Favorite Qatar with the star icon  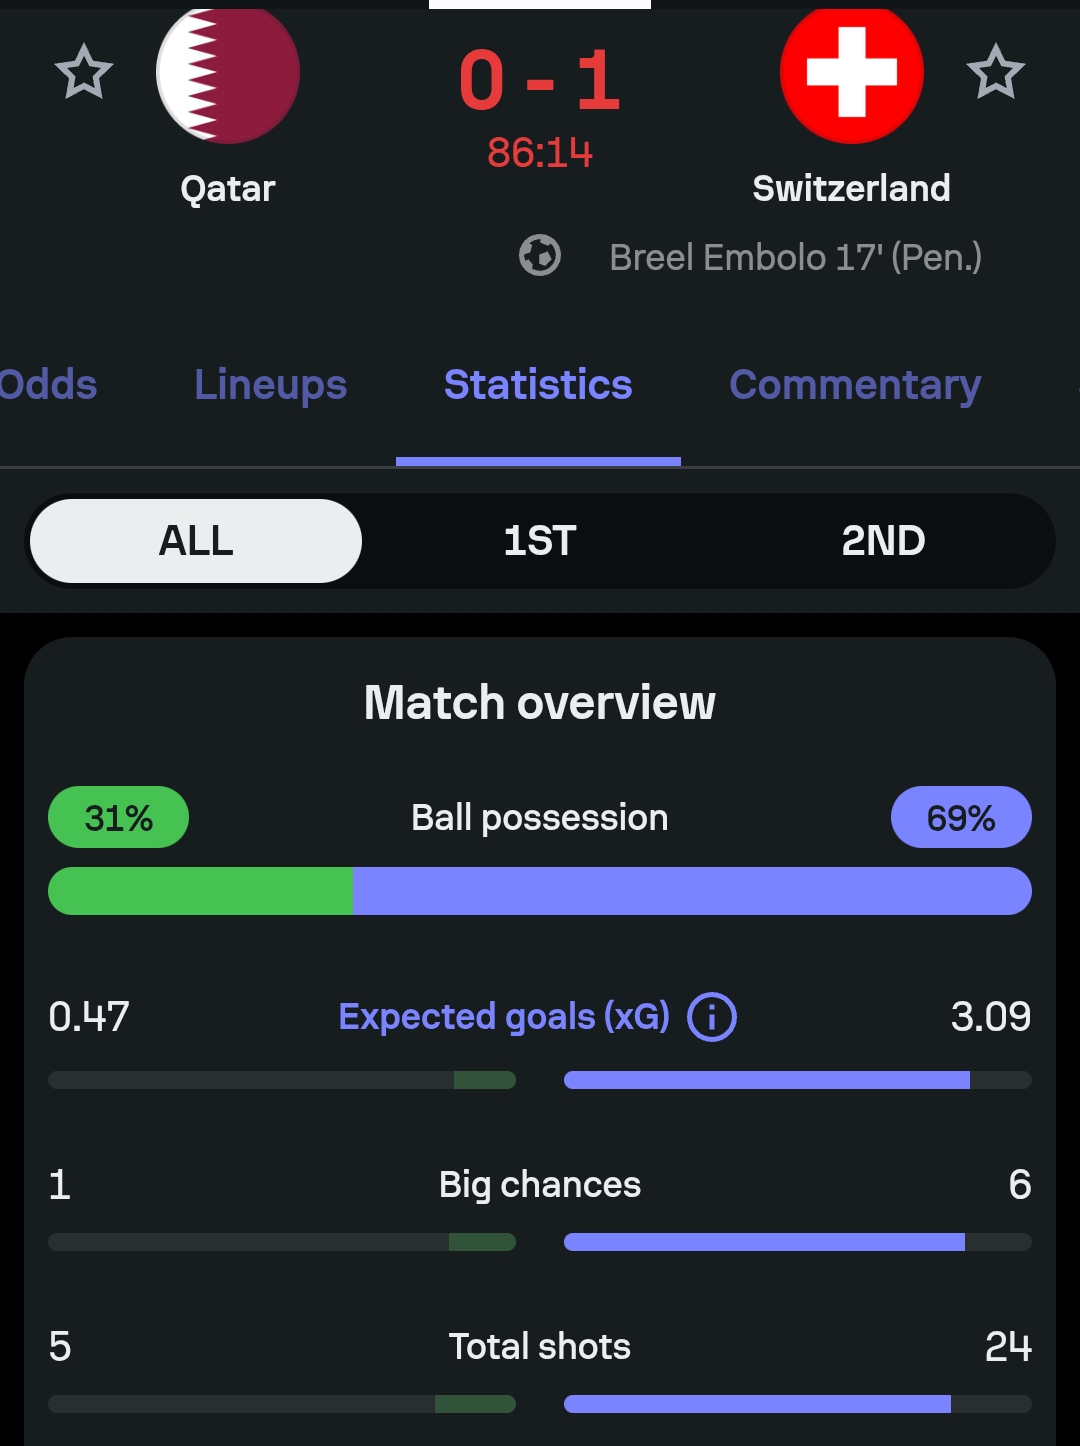pyautogui.click(x=84, y=72)
